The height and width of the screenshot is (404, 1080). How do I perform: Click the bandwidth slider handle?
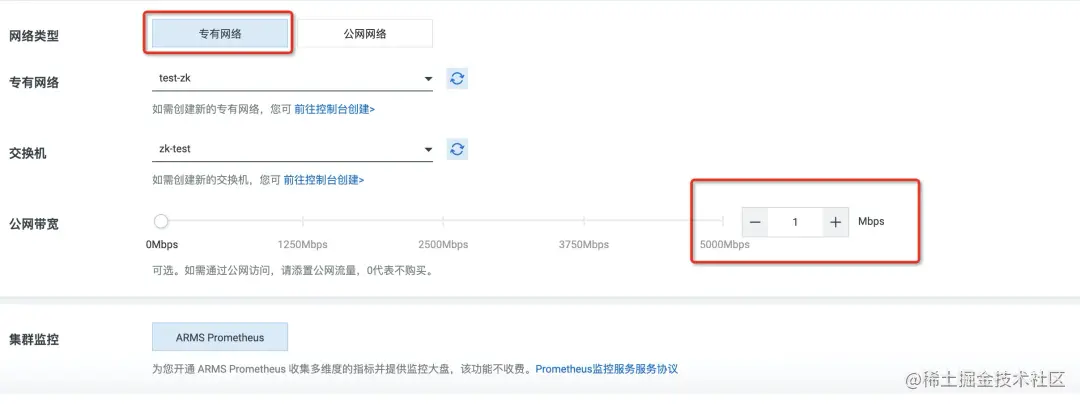click(160, 222)
